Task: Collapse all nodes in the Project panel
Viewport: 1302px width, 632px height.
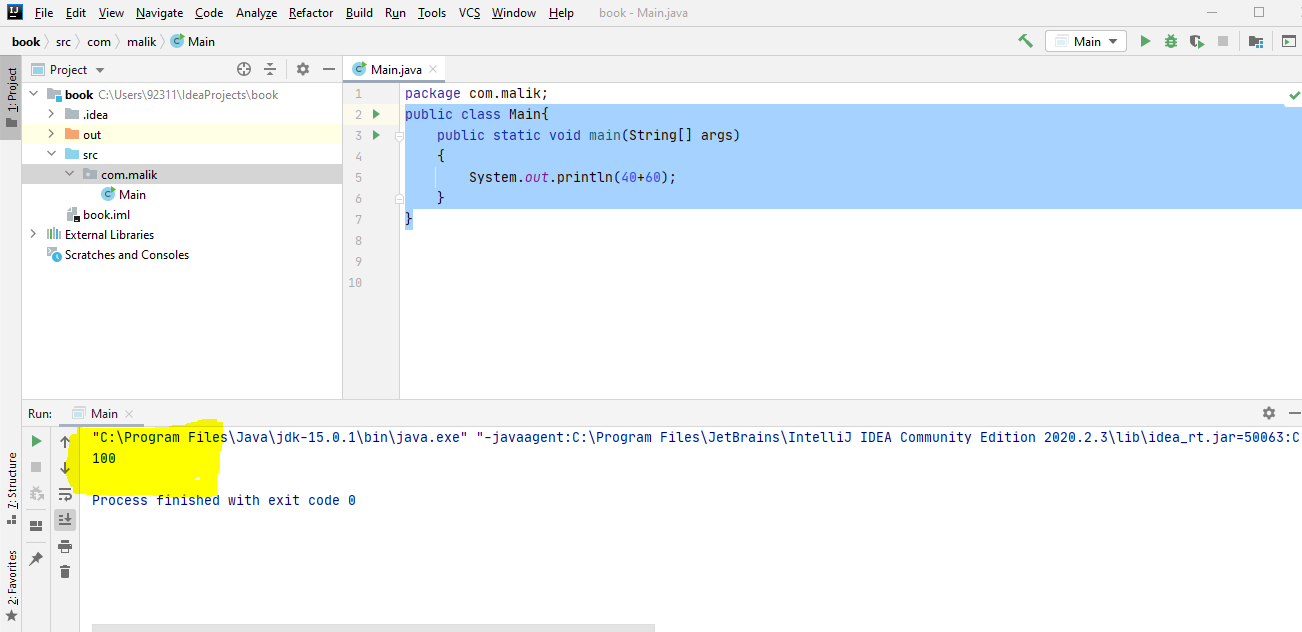Action: pos(270,69)
